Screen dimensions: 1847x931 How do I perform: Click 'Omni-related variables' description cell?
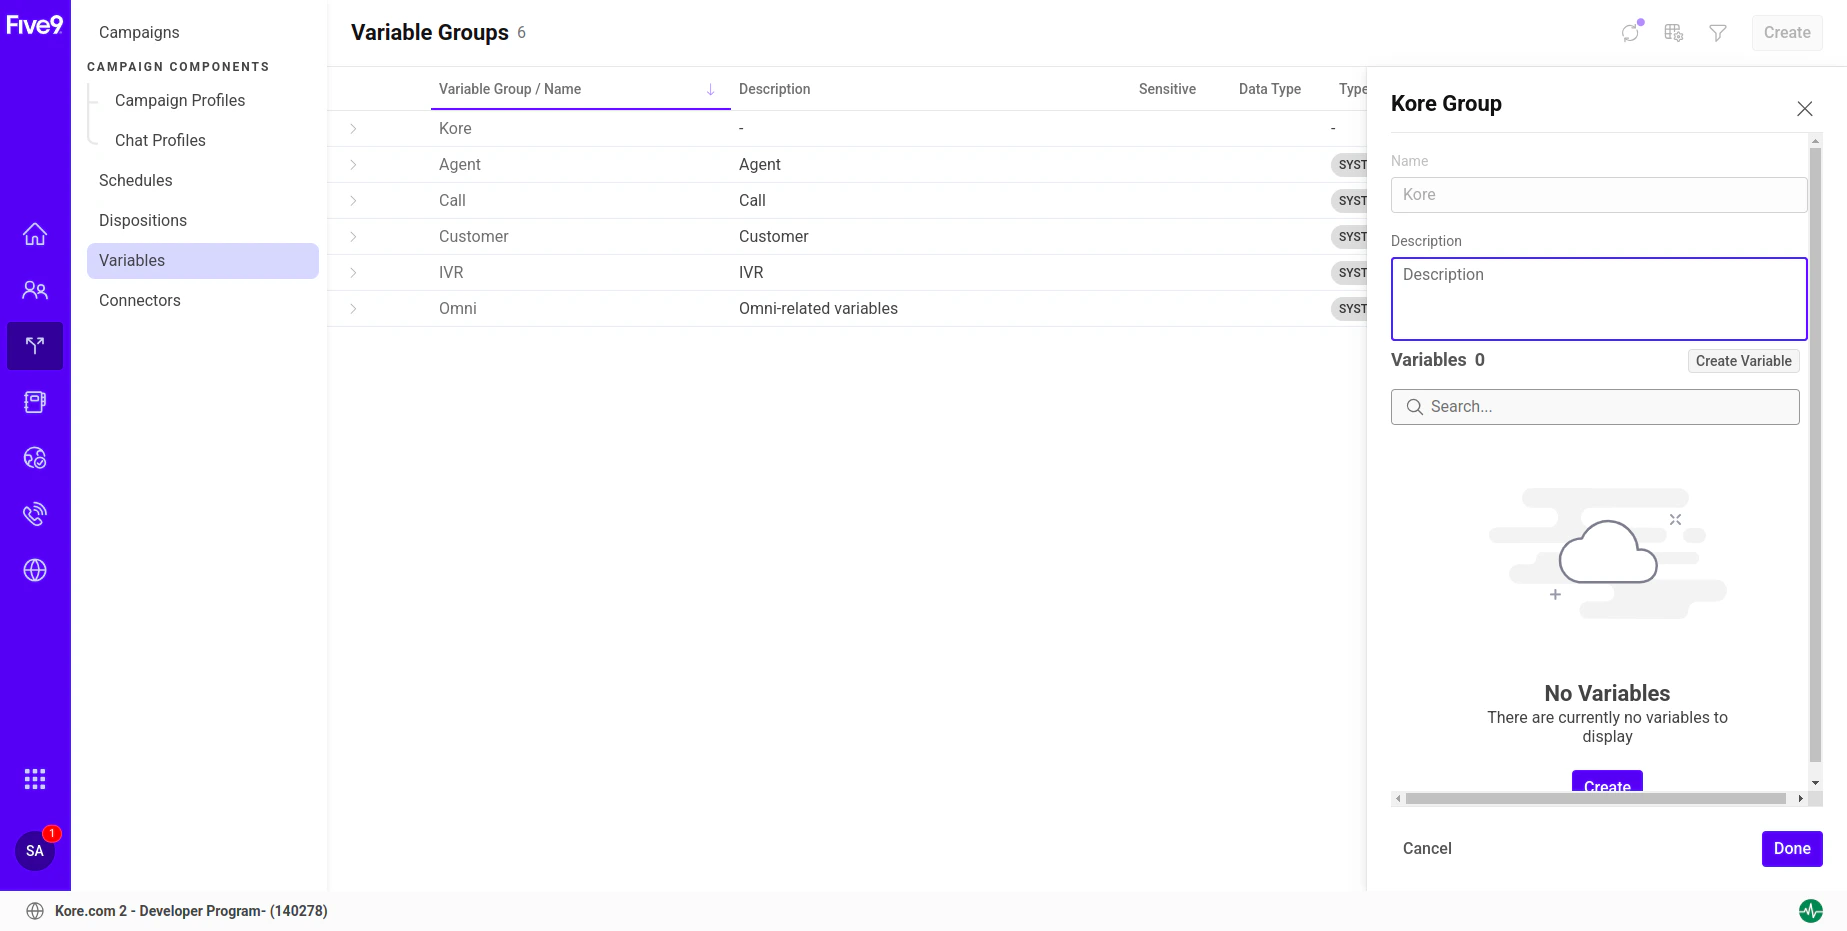click(818, 309)
